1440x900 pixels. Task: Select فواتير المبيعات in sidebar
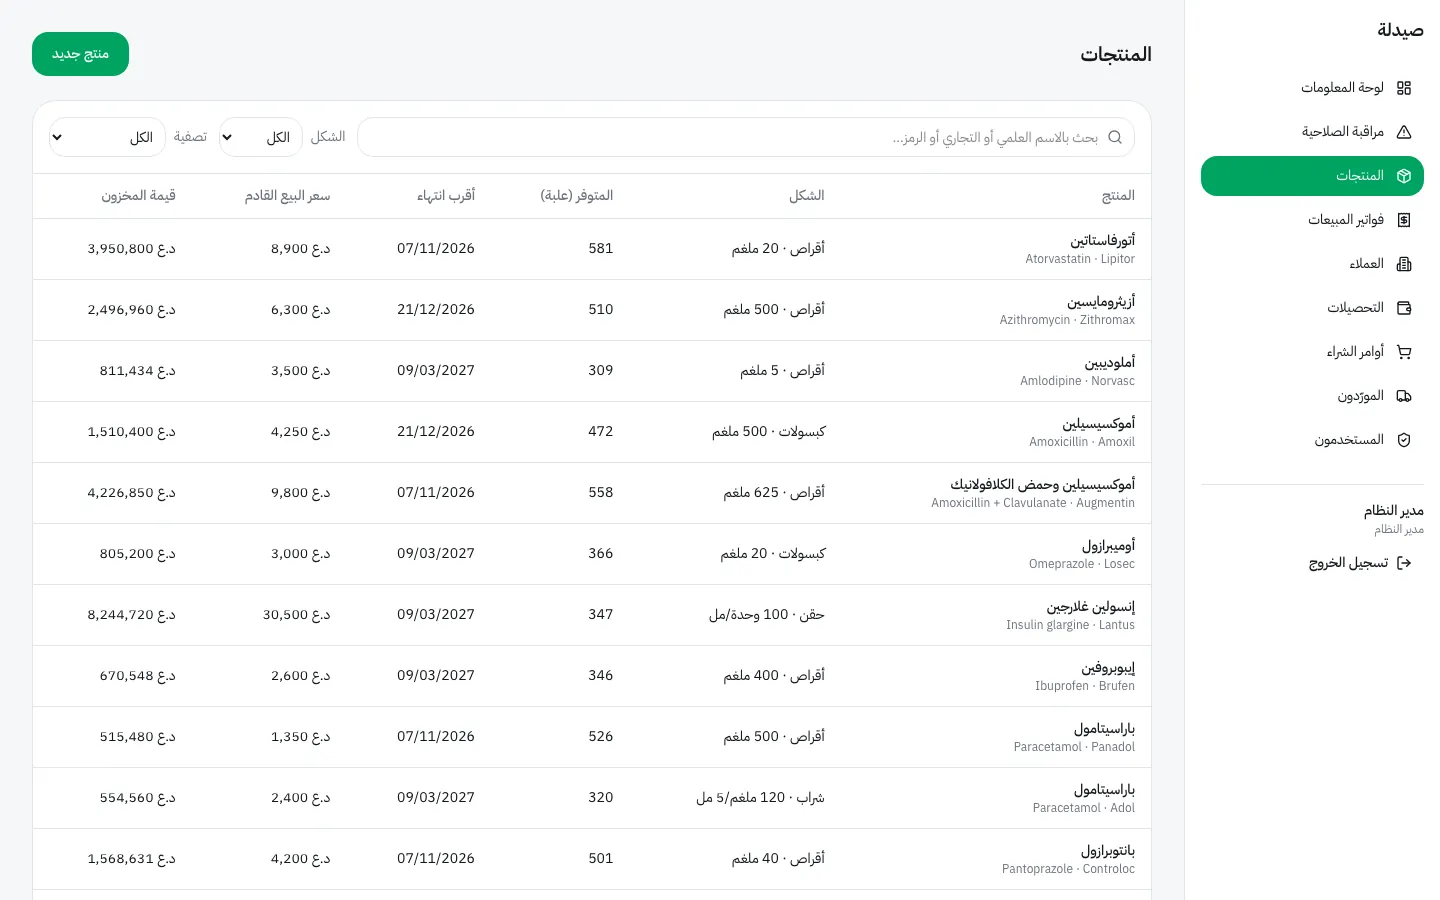pyautogui.click(x=1312, y=220)
